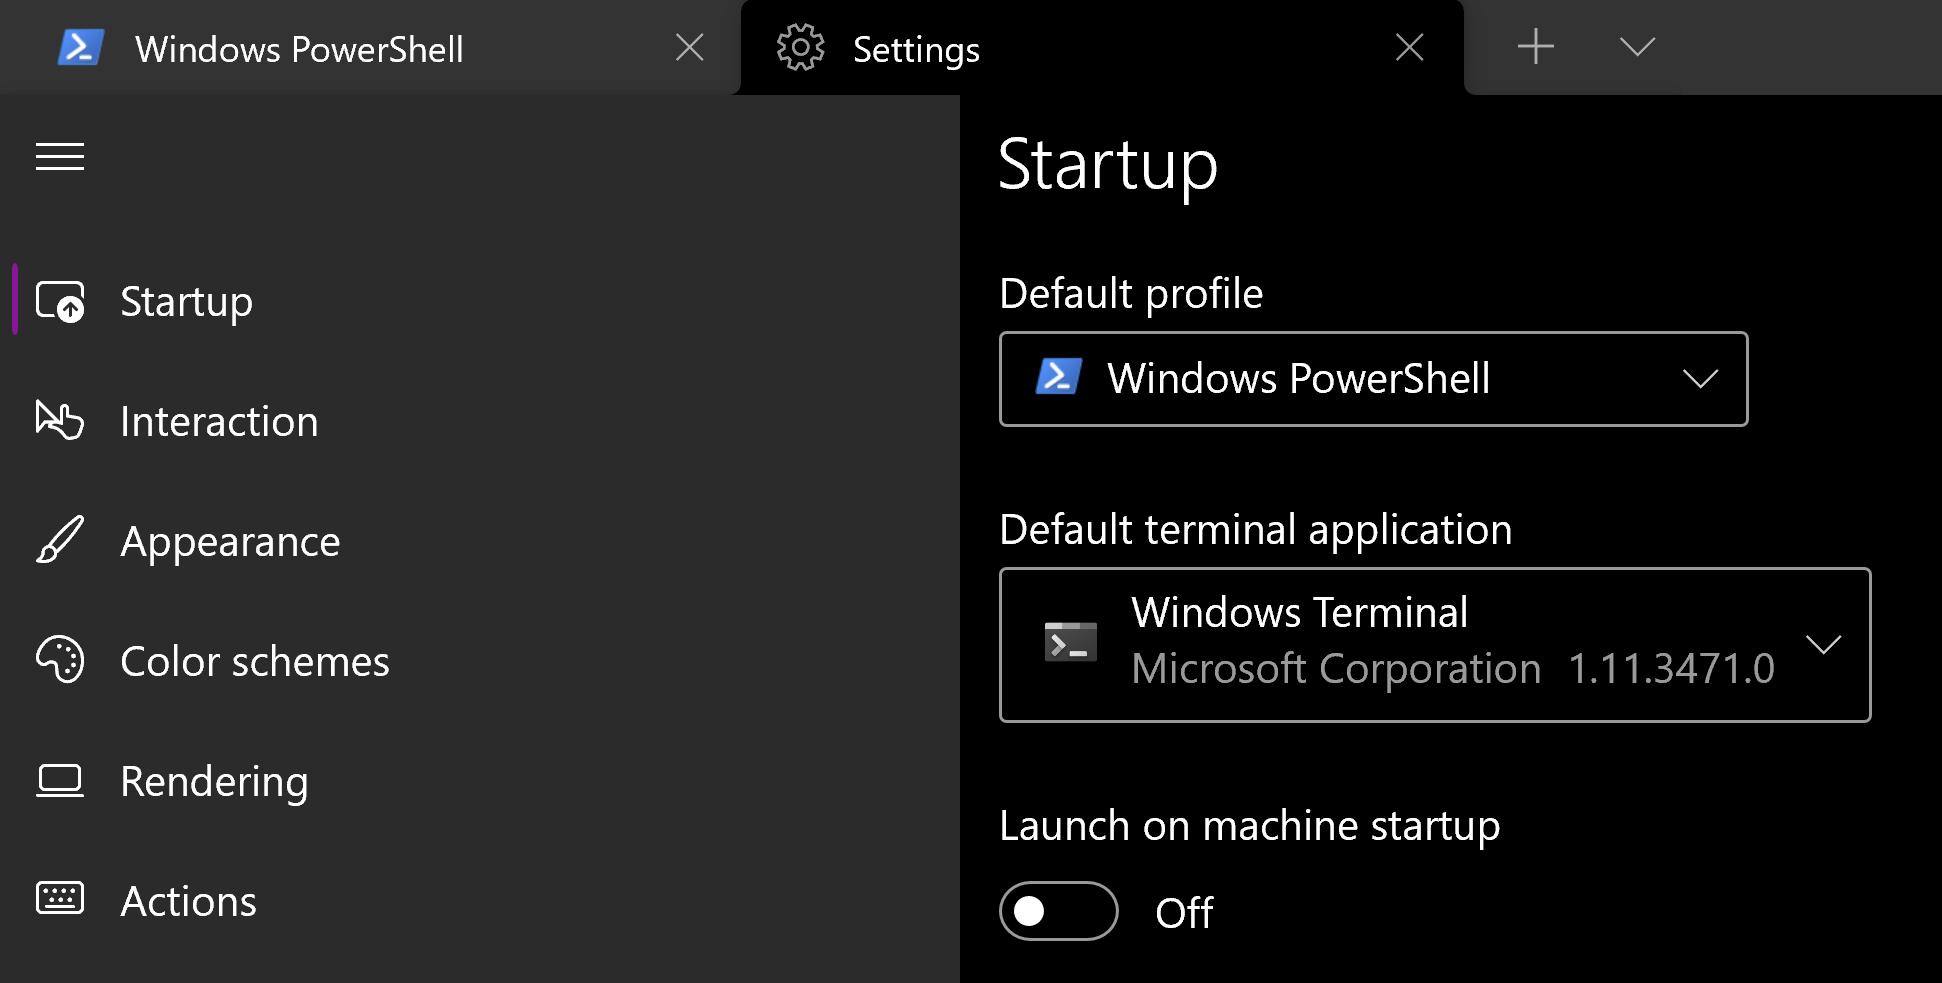Click the Startup page heading
This screenshot has height=983, width=1942.
pos(1108,166)
